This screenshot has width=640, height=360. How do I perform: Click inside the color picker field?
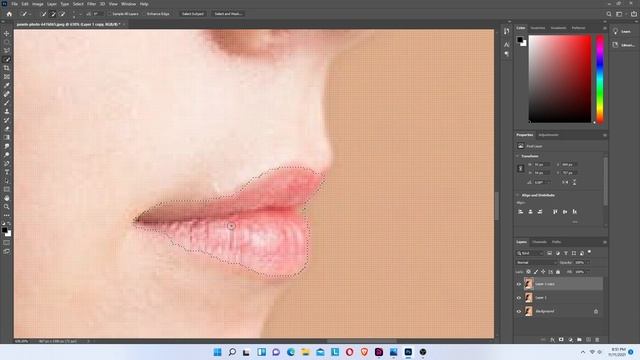560,79
